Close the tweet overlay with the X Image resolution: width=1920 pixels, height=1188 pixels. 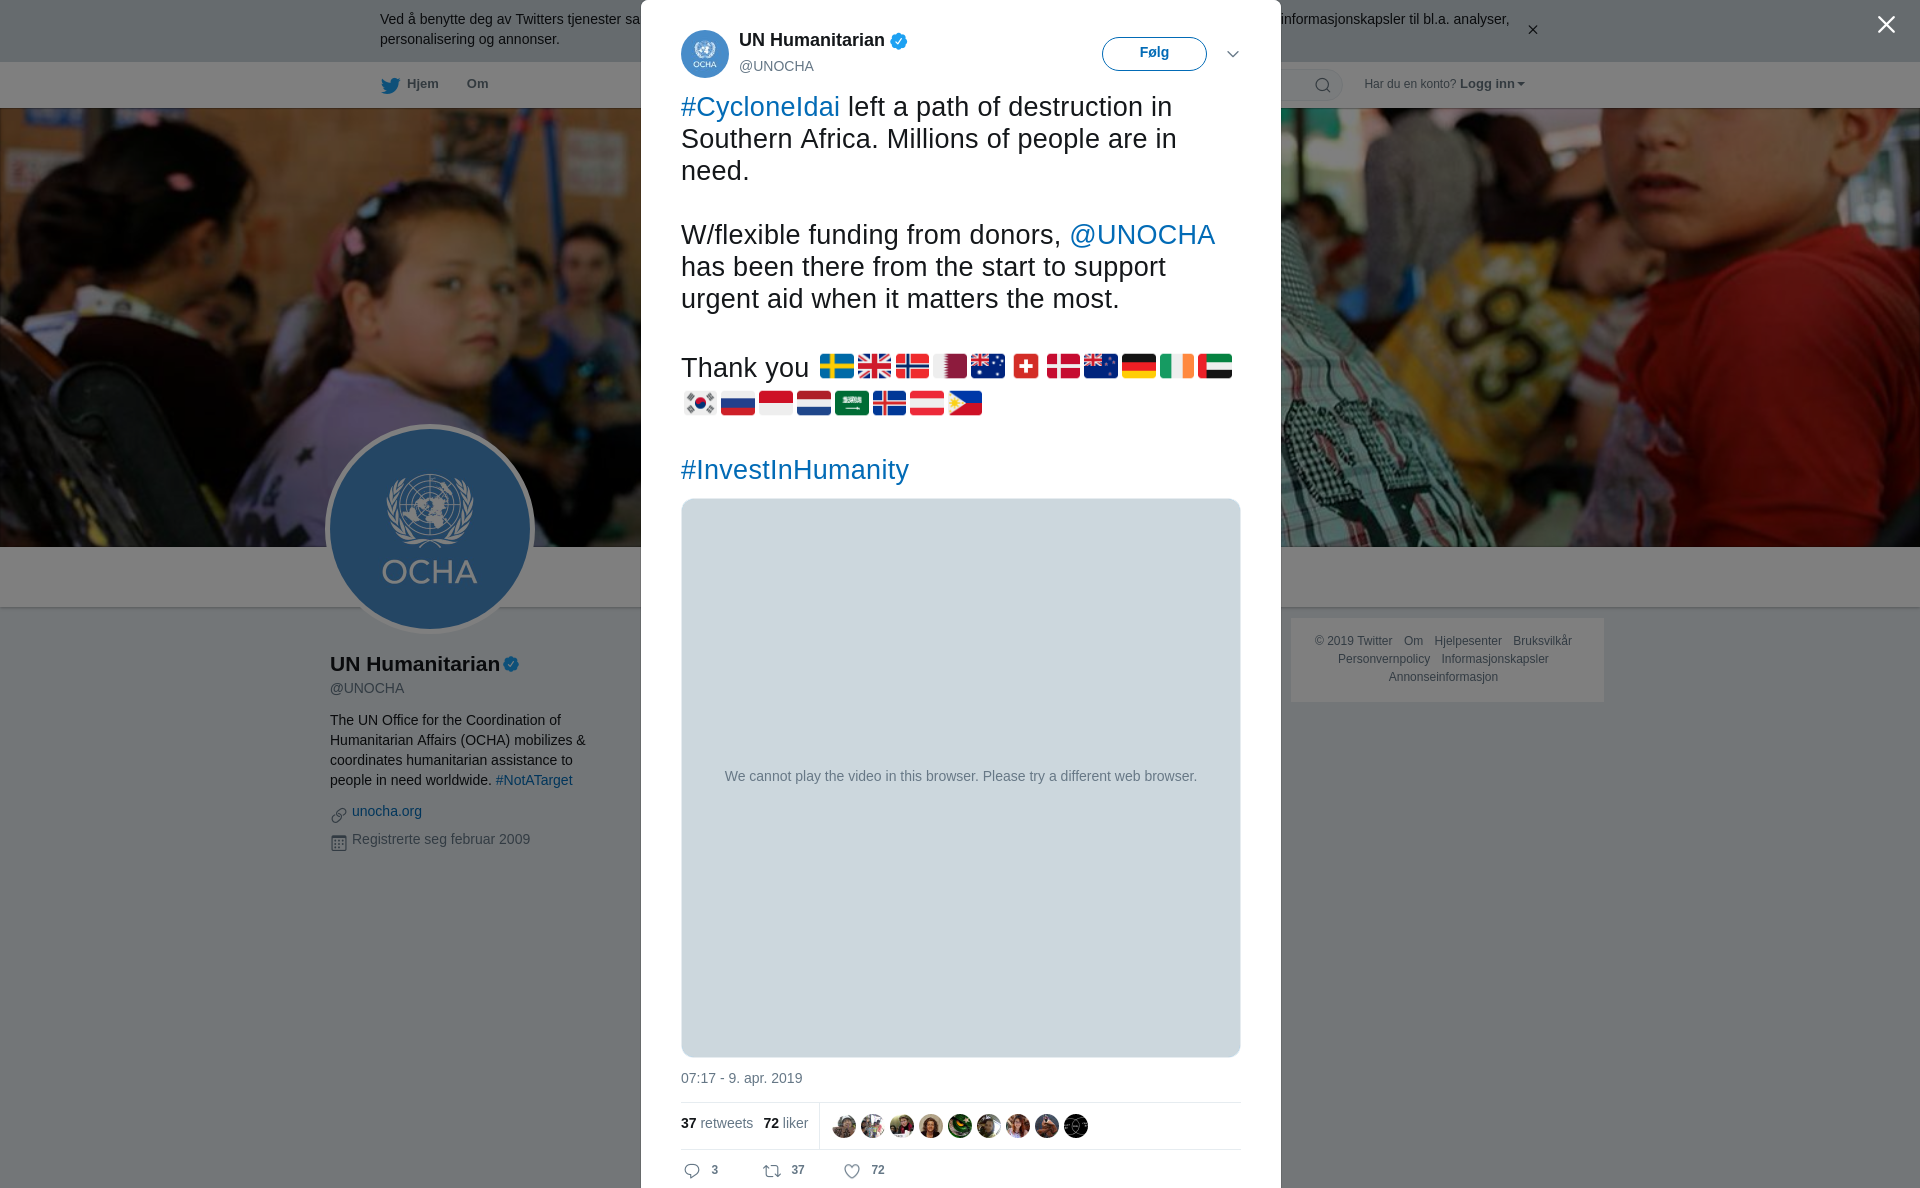[x=1886, y=25]
